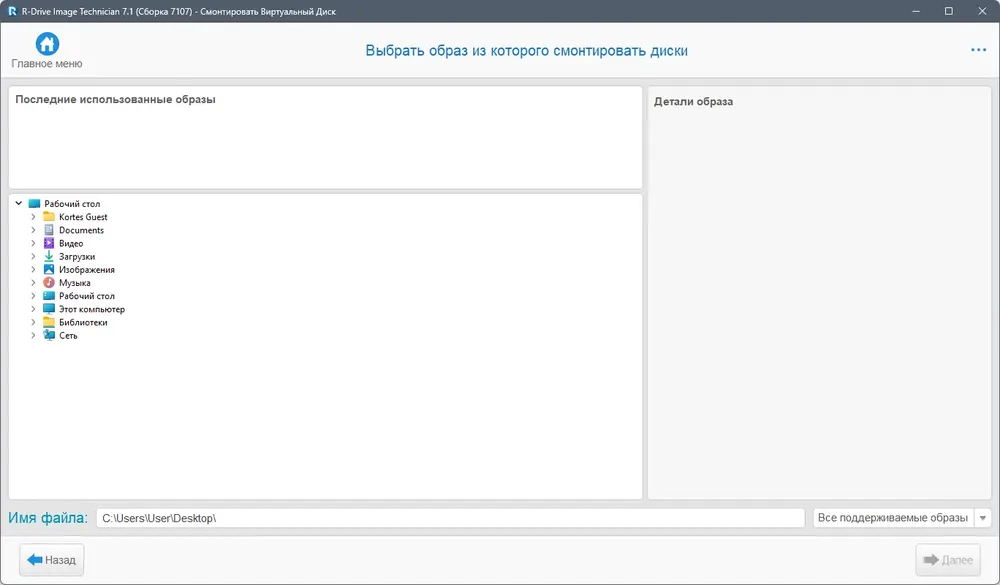Collapse the root Рабочий стол node
The image size is (1000, 585).
(x=19, y=204)
